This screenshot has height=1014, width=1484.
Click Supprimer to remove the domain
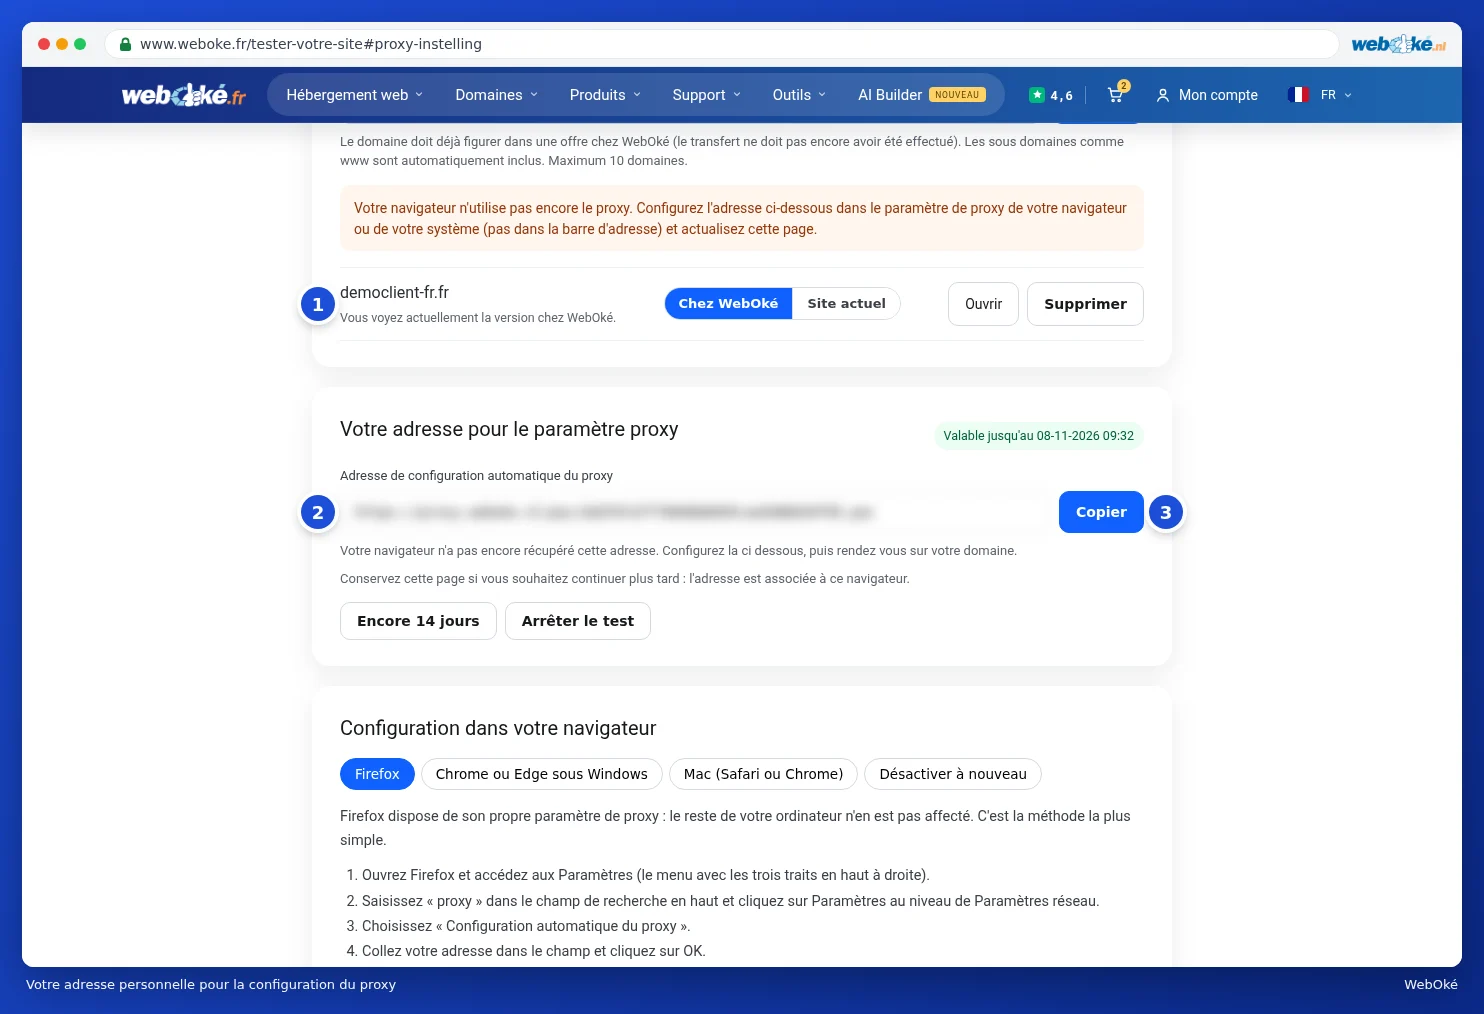(1085, 304)
